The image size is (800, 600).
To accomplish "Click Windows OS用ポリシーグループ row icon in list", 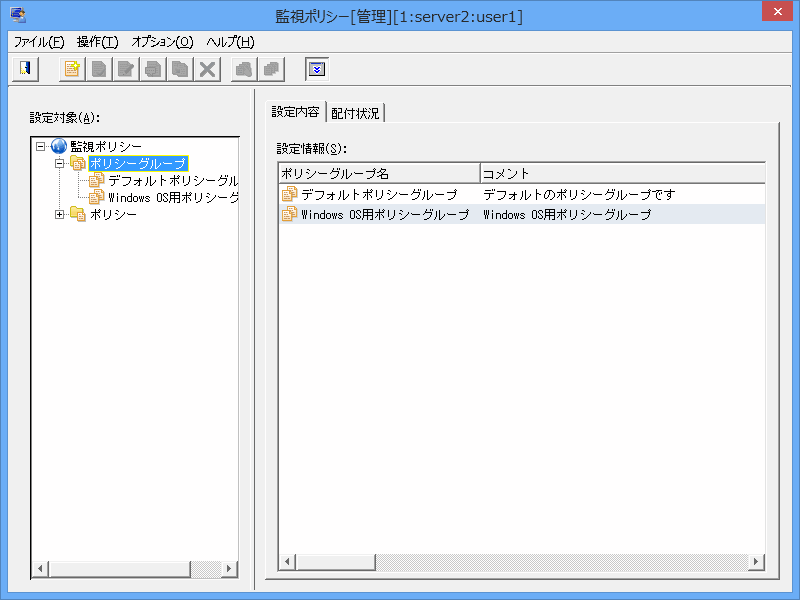I will tap(290, 214).
